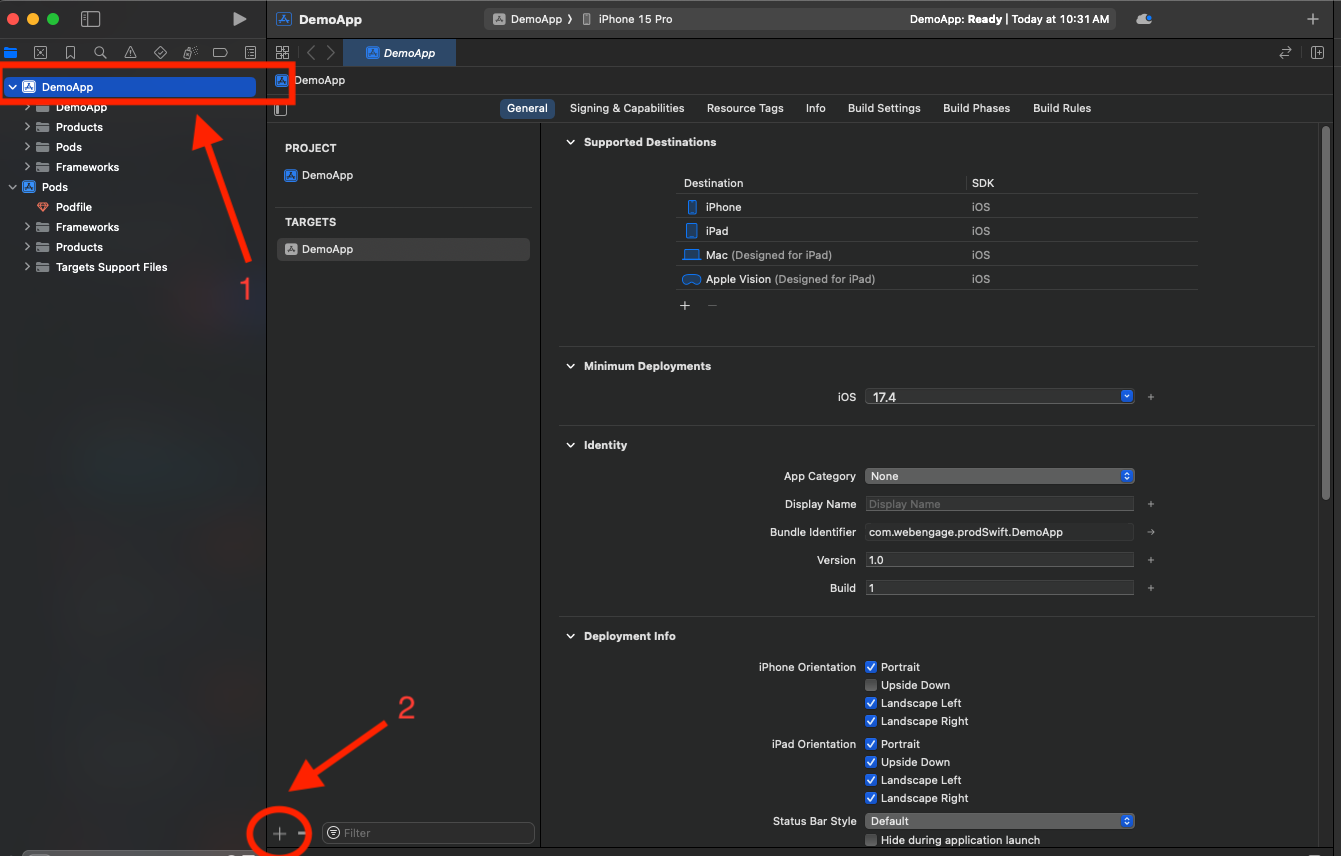Image resolution: width=1341 pixels, height=856 pixels.
Task: Click plus next to iOS deployment version
Action: click(x=1151, y=397)
